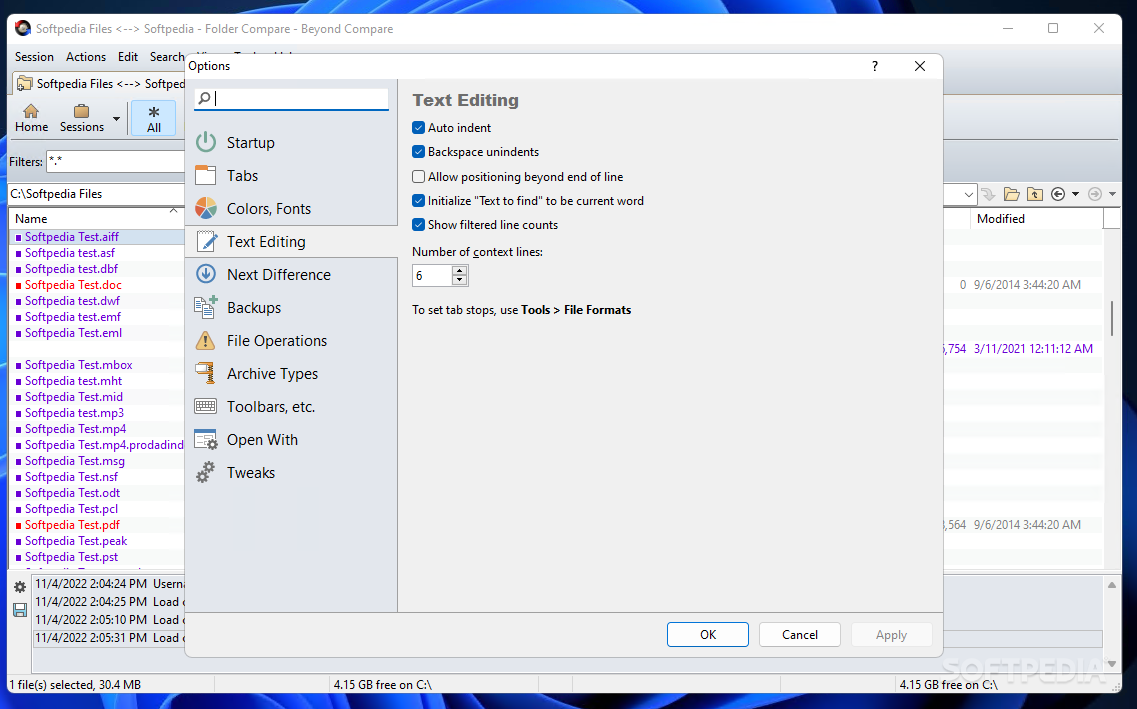
Task: Click the save log disk icon
Action: pyautogui.click(x=20, y=610)
